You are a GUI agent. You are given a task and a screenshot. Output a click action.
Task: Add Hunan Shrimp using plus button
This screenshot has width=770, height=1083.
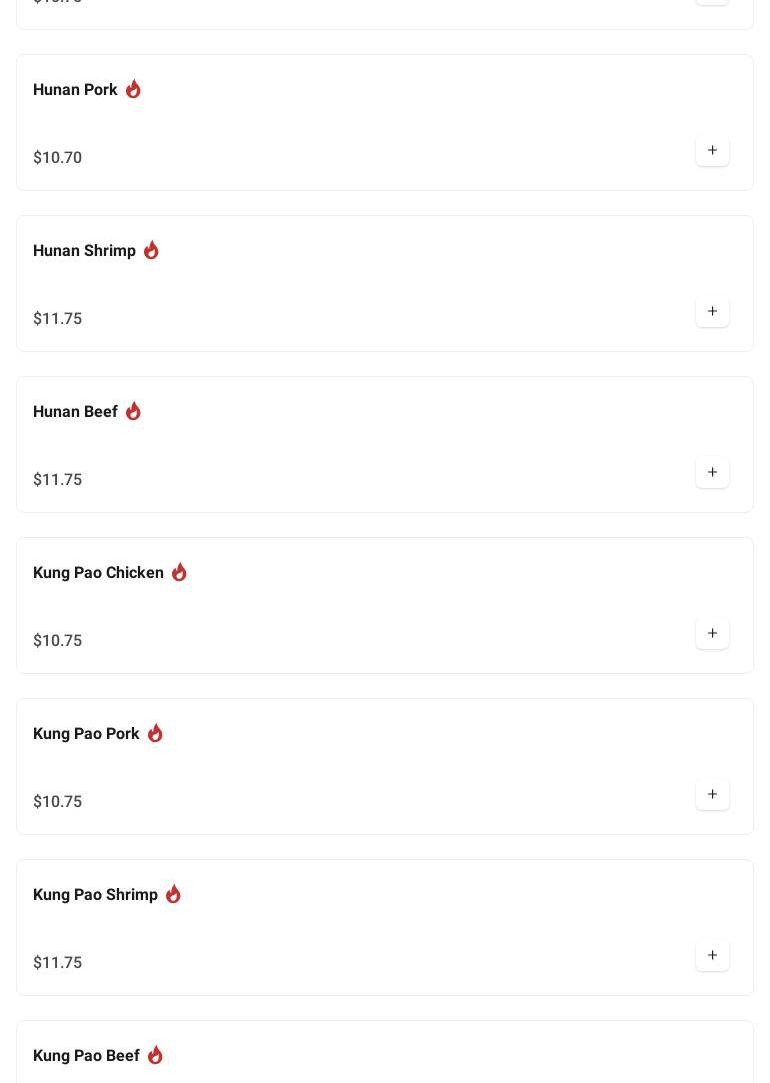(x=712, y=312)
